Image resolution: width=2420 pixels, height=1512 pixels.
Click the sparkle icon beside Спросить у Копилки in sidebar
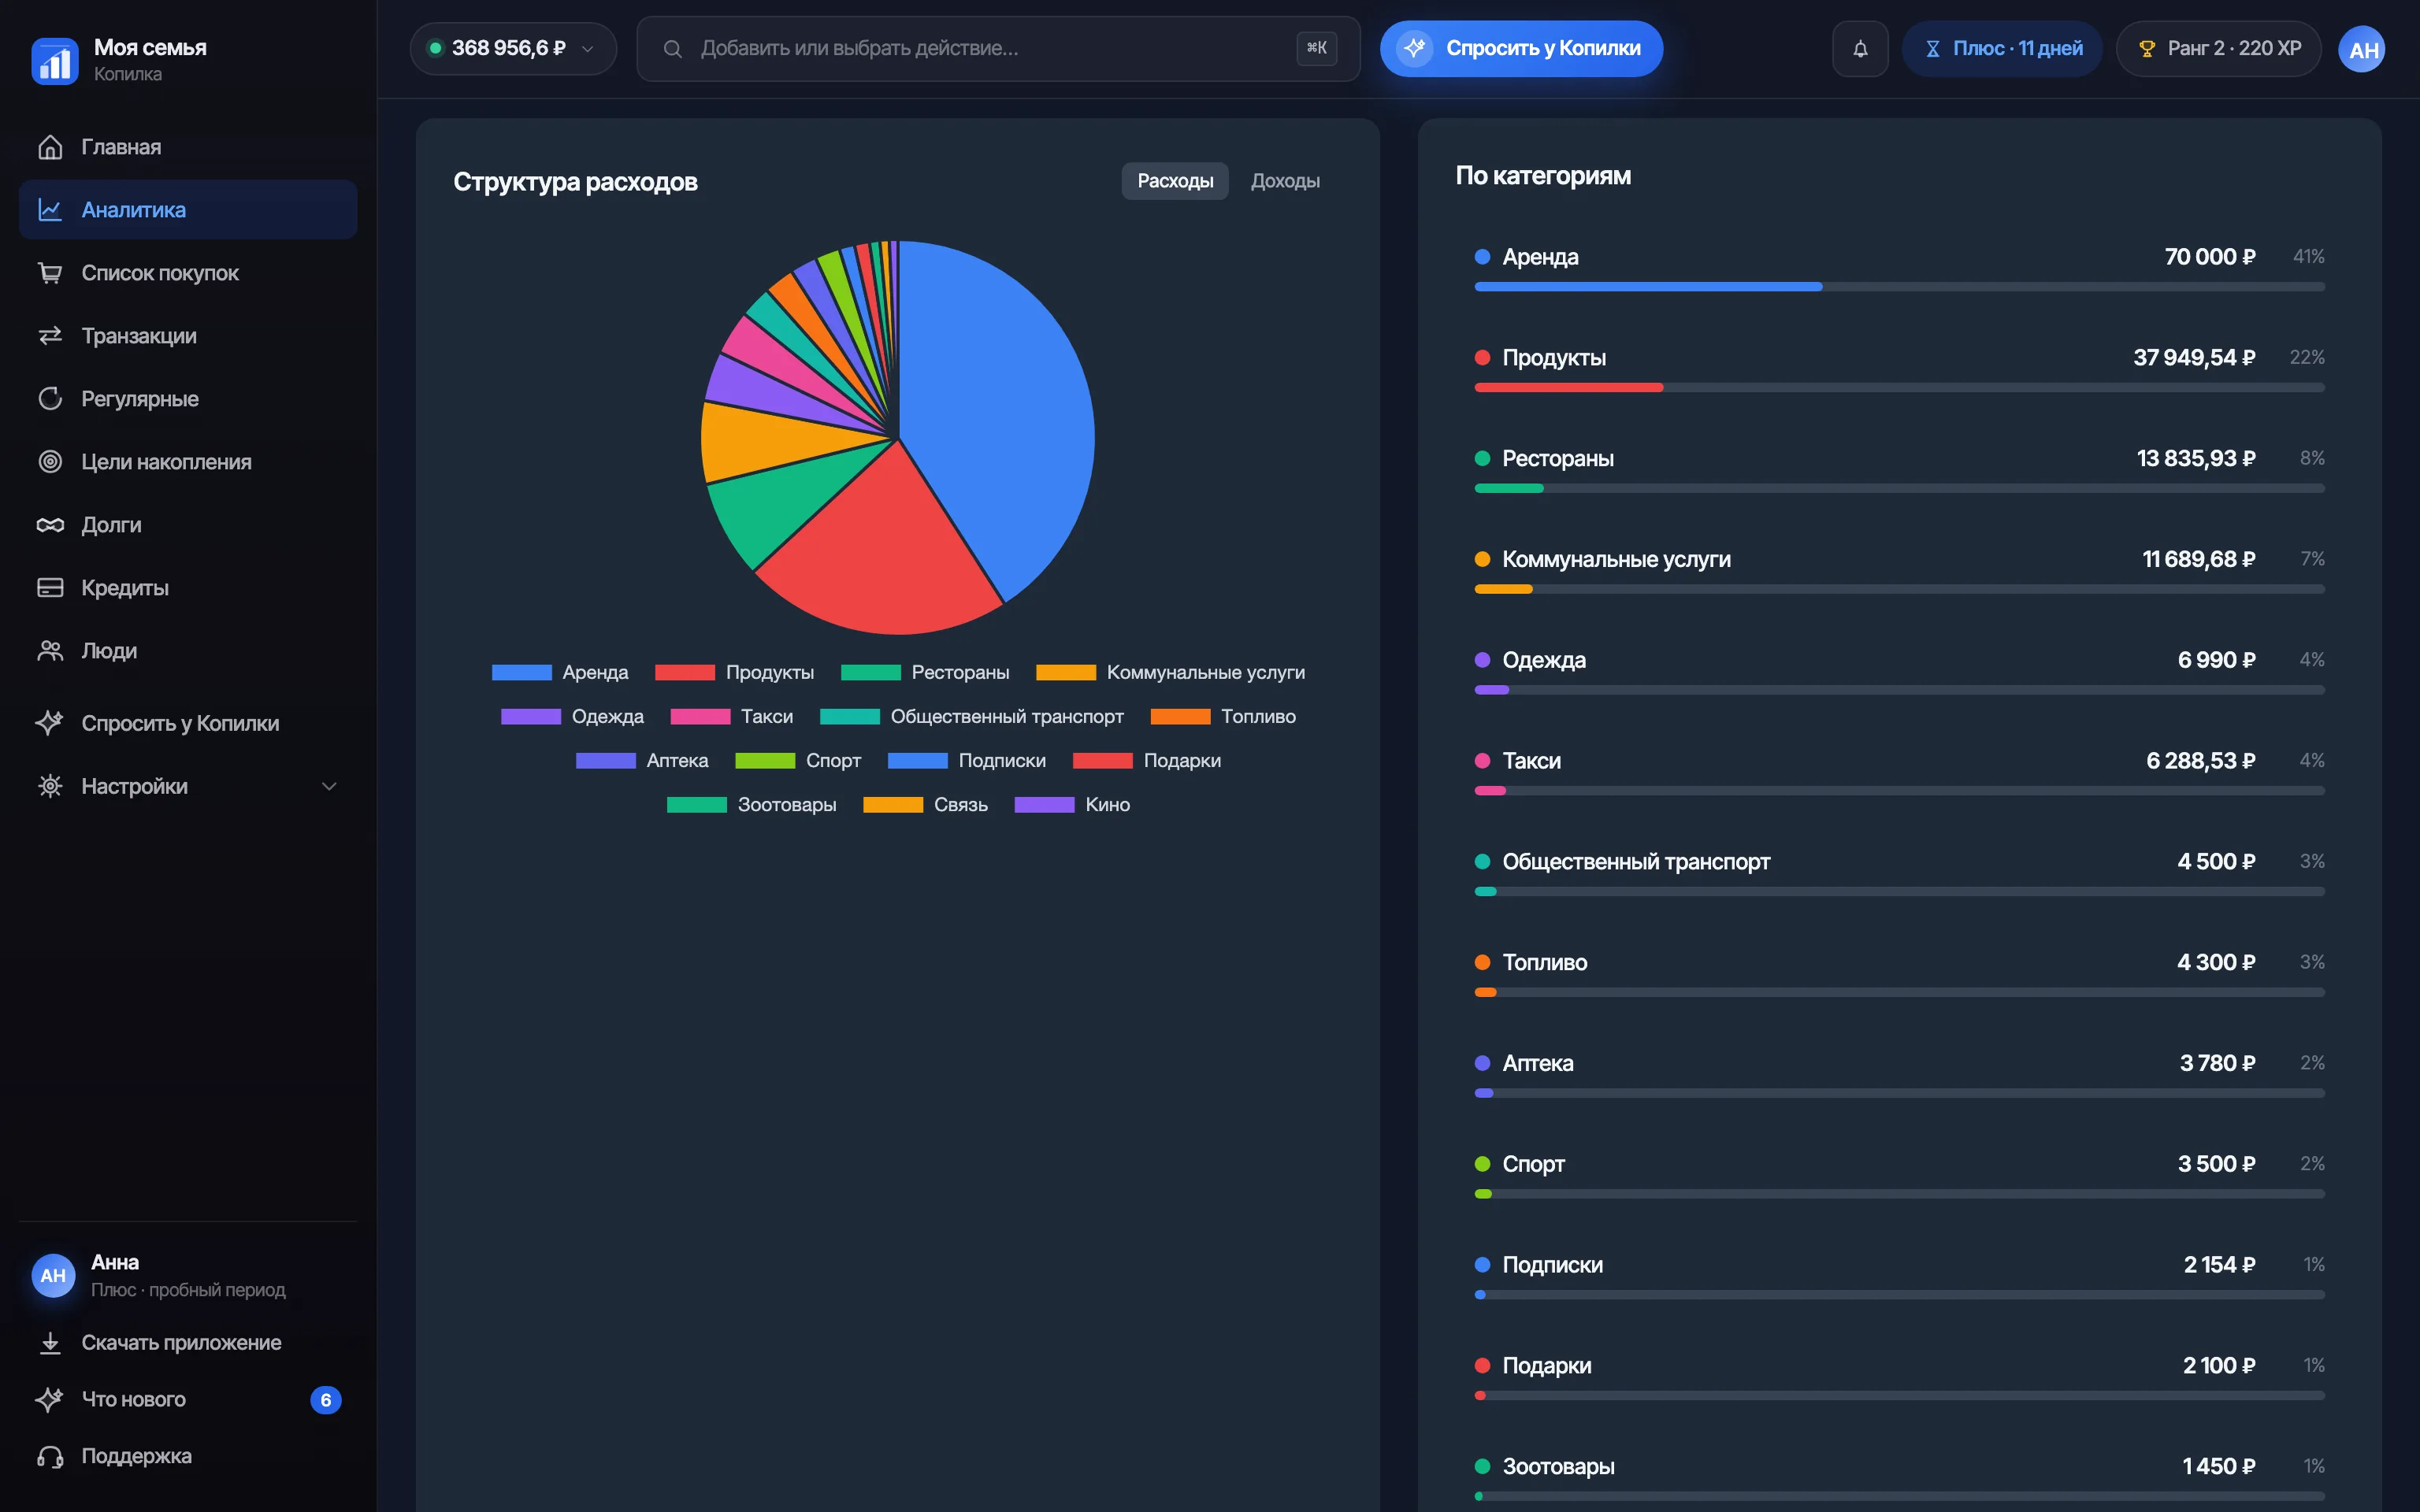coord(50,723)
